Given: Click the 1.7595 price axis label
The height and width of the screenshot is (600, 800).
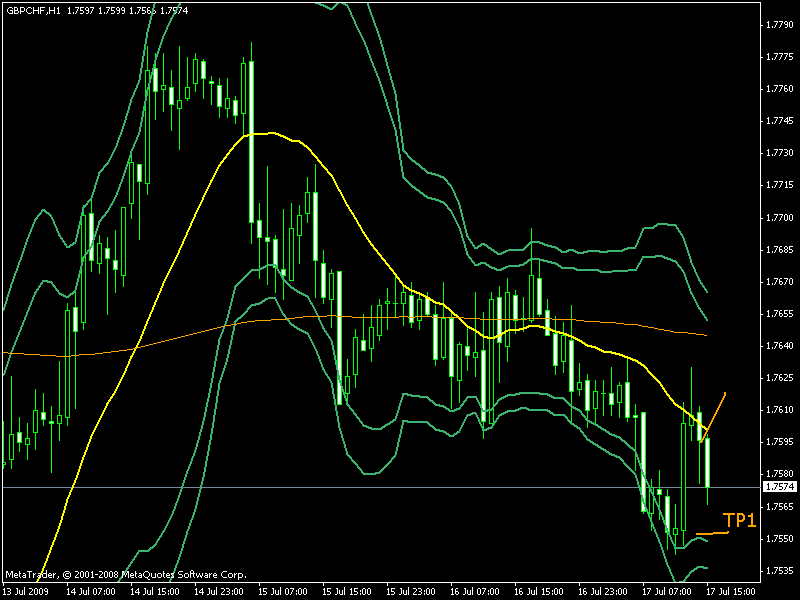Looking at the screenshot, I should pos(780,442).
